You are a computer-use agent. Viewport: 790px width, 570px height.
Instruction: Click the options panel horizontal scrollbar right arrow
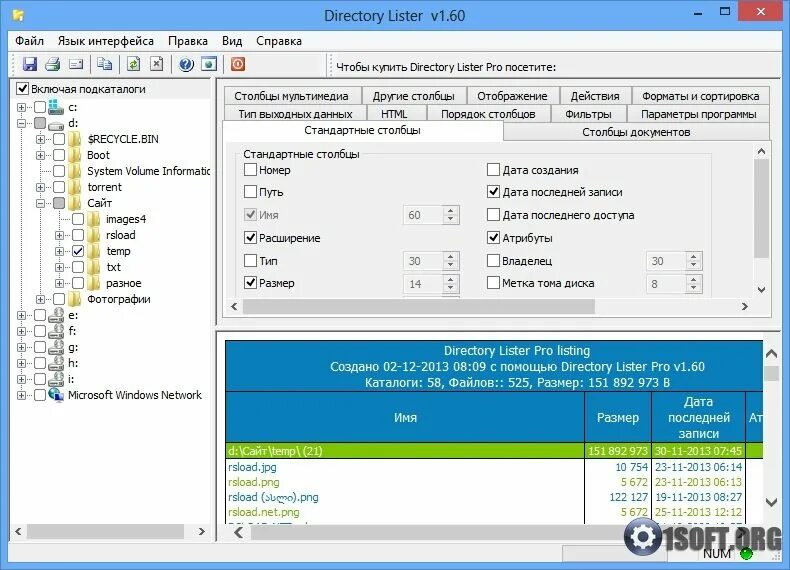tap(745, 306)
